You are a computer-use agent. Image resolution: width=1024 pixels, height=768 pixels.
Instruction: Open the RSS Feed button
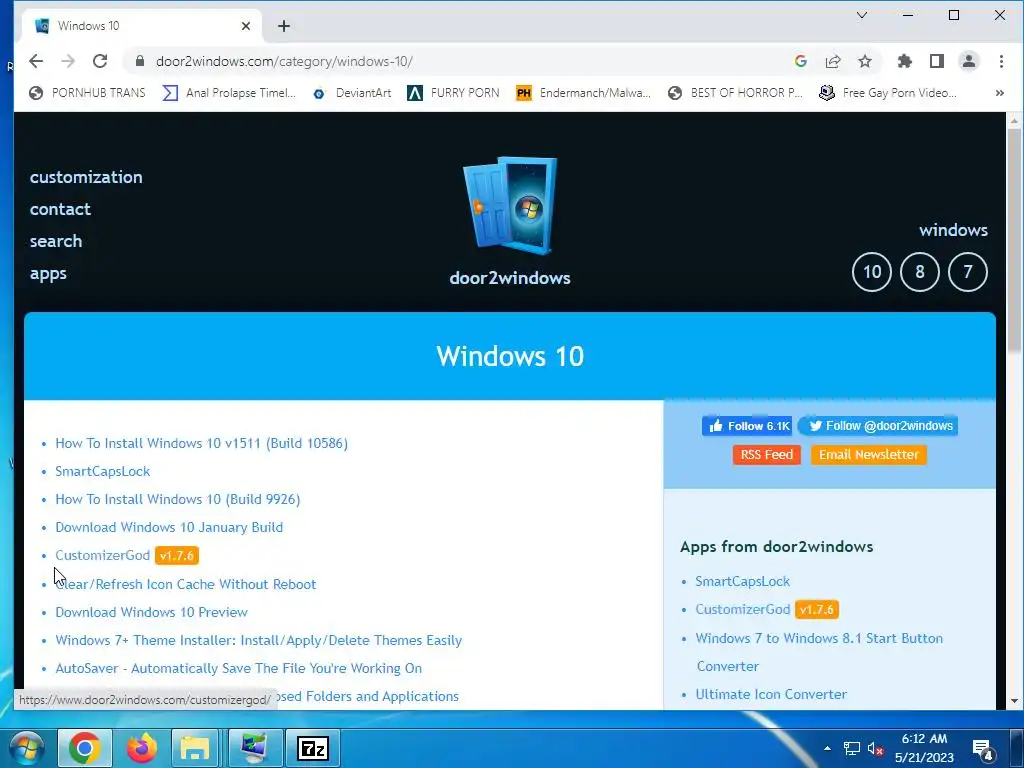tap(766, 455)
